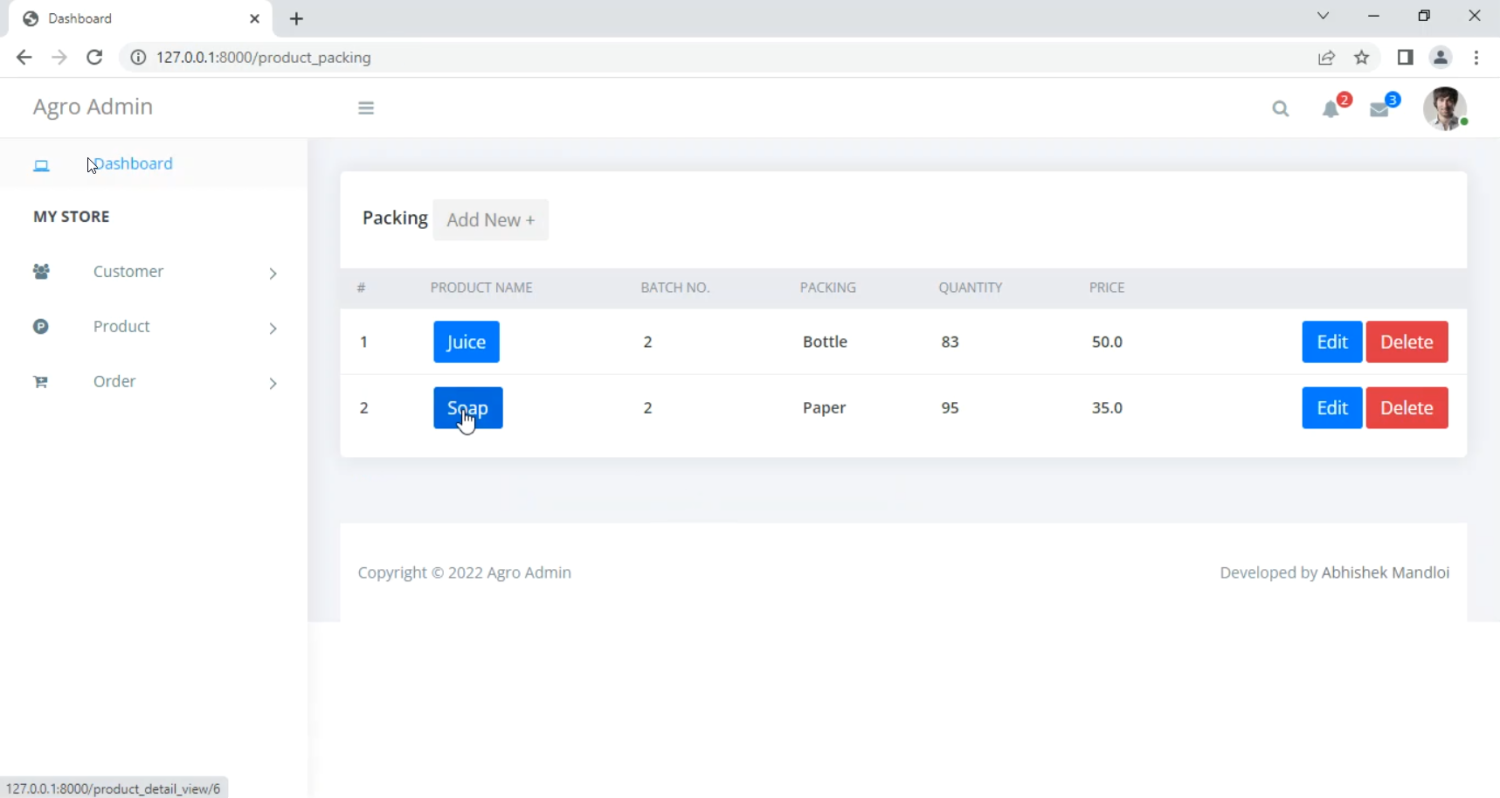
Task: Click the hamburger menu icon to toggle sidebar
Action: (366, 108)
